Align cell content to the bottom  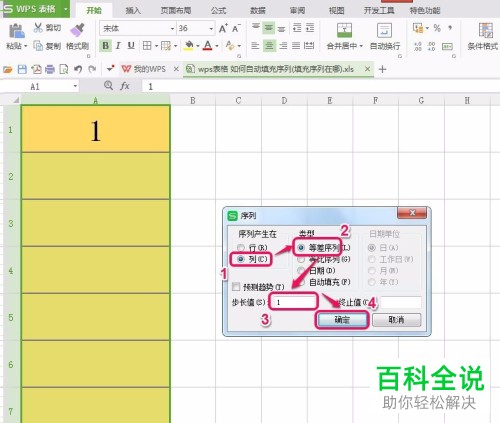[x=282, y=28]
